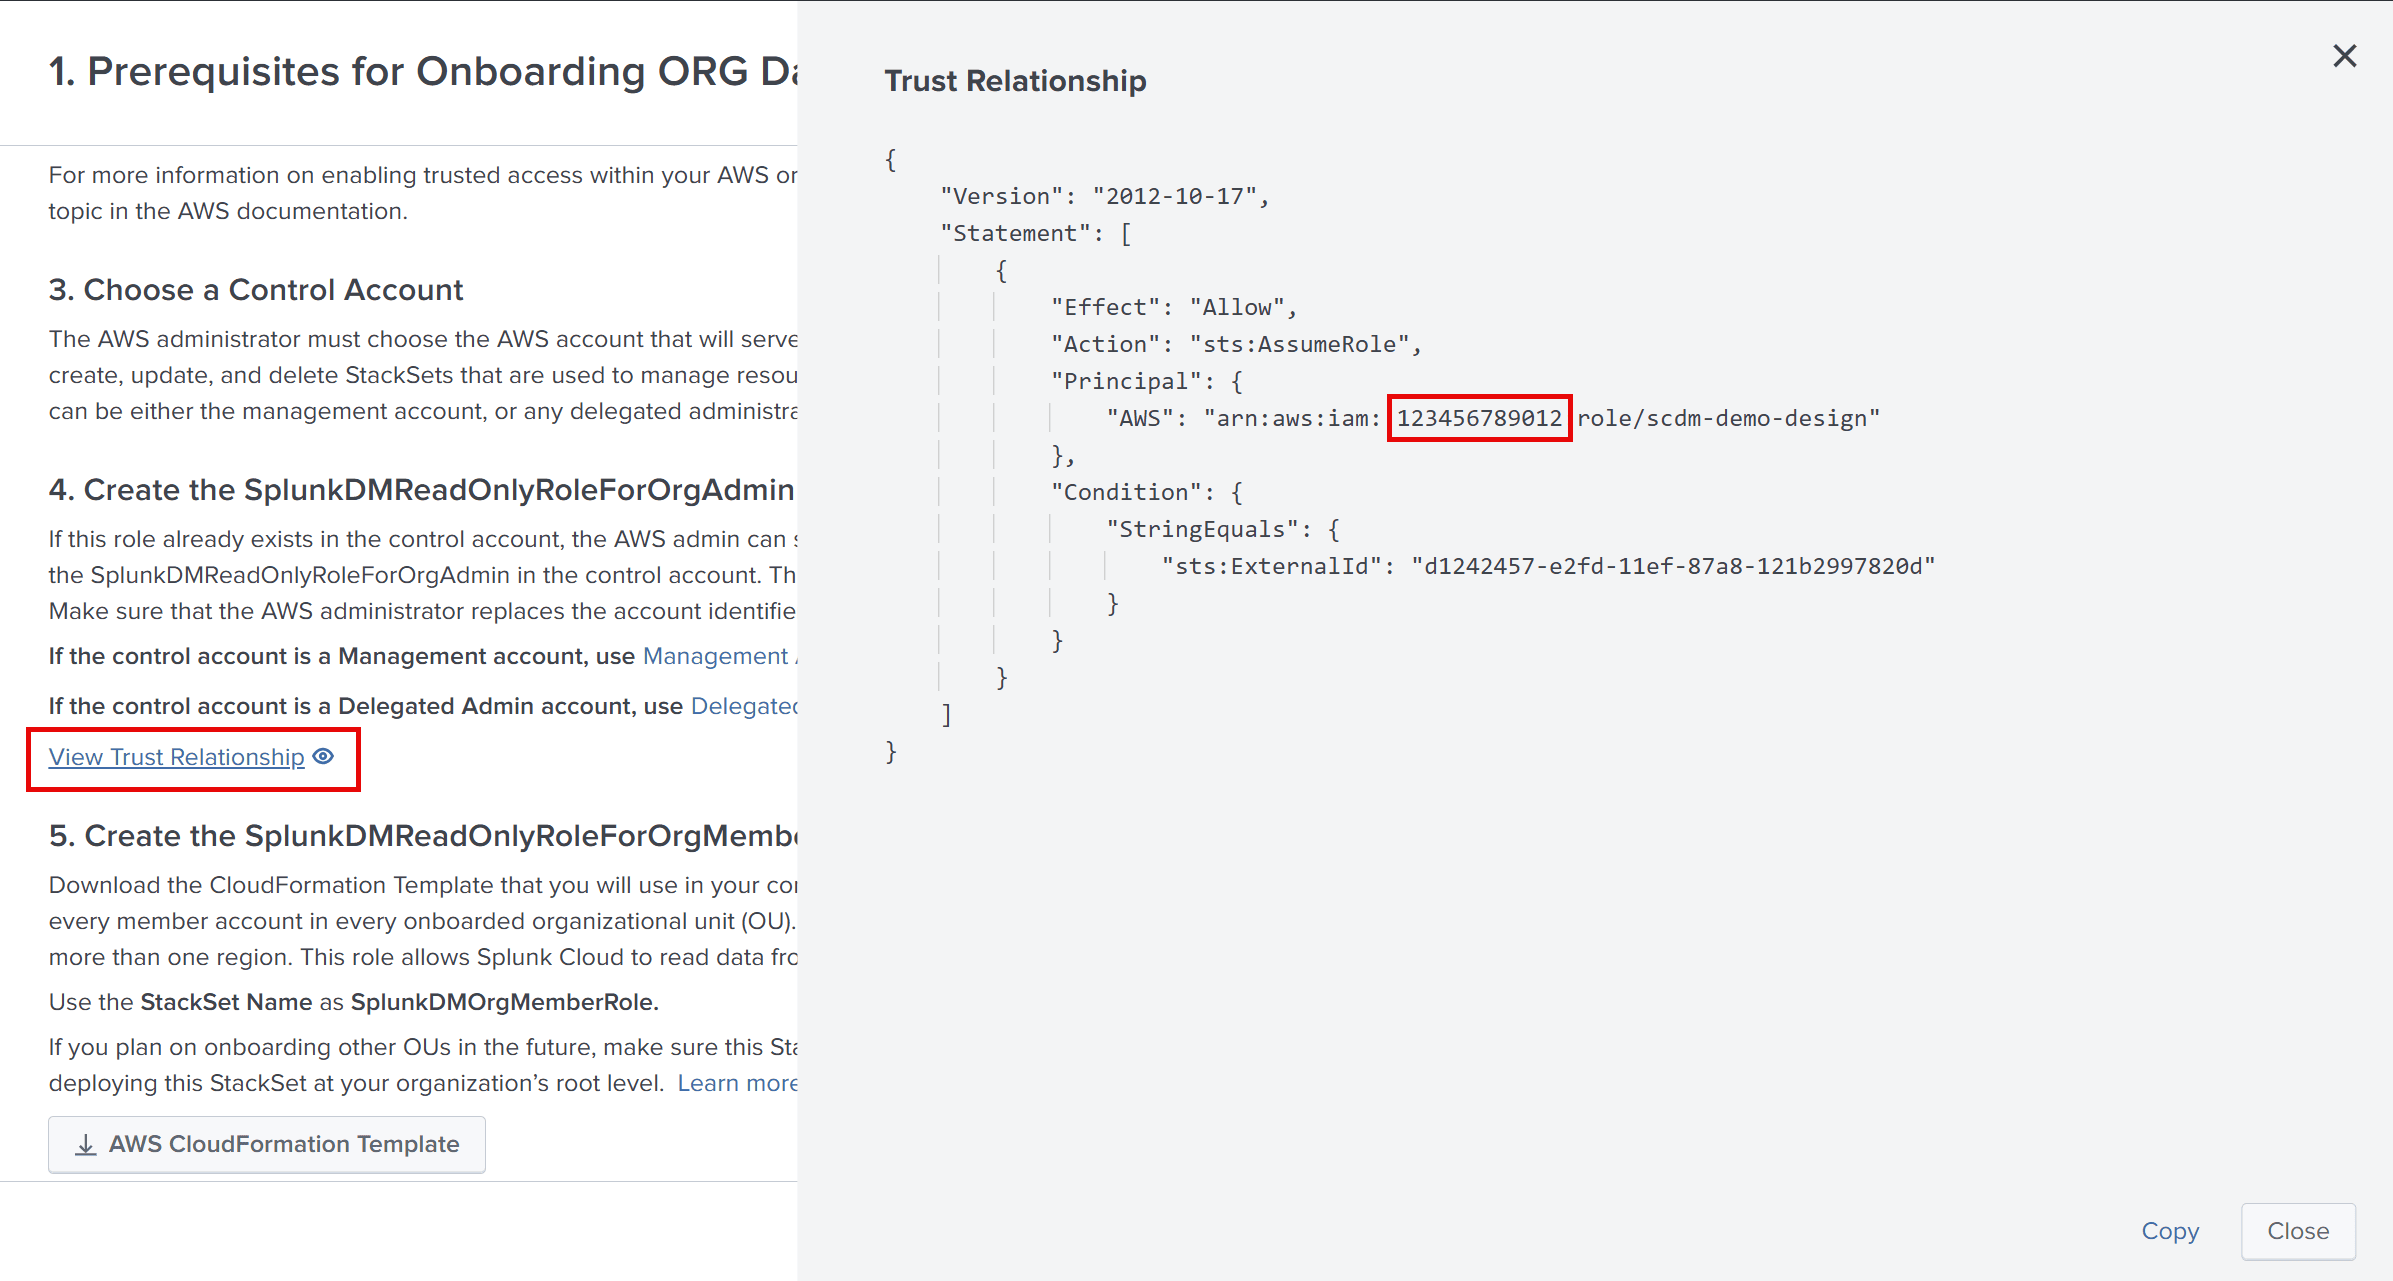Click the "Condition" line in the JSON
2393x1281 pixels.
[x=1146, y=492]
